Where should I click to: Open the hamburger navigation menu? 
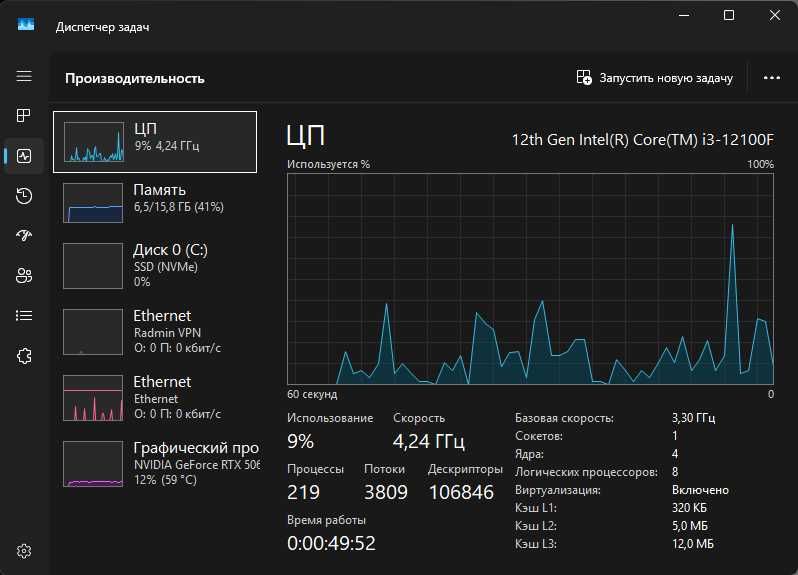(24, 77)
